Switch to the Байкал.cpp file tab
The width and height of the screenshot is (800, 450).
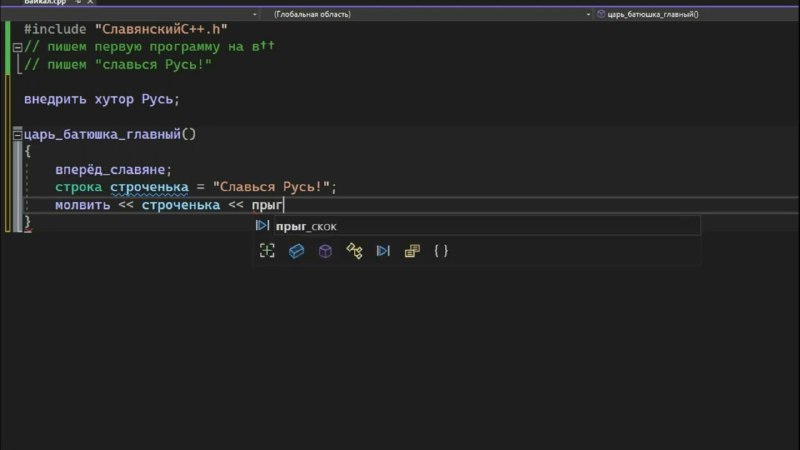pos(45,2)
